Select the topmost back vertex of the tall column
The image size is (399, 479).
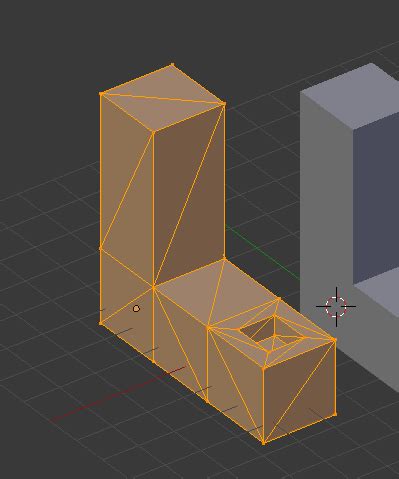point(172,64)
